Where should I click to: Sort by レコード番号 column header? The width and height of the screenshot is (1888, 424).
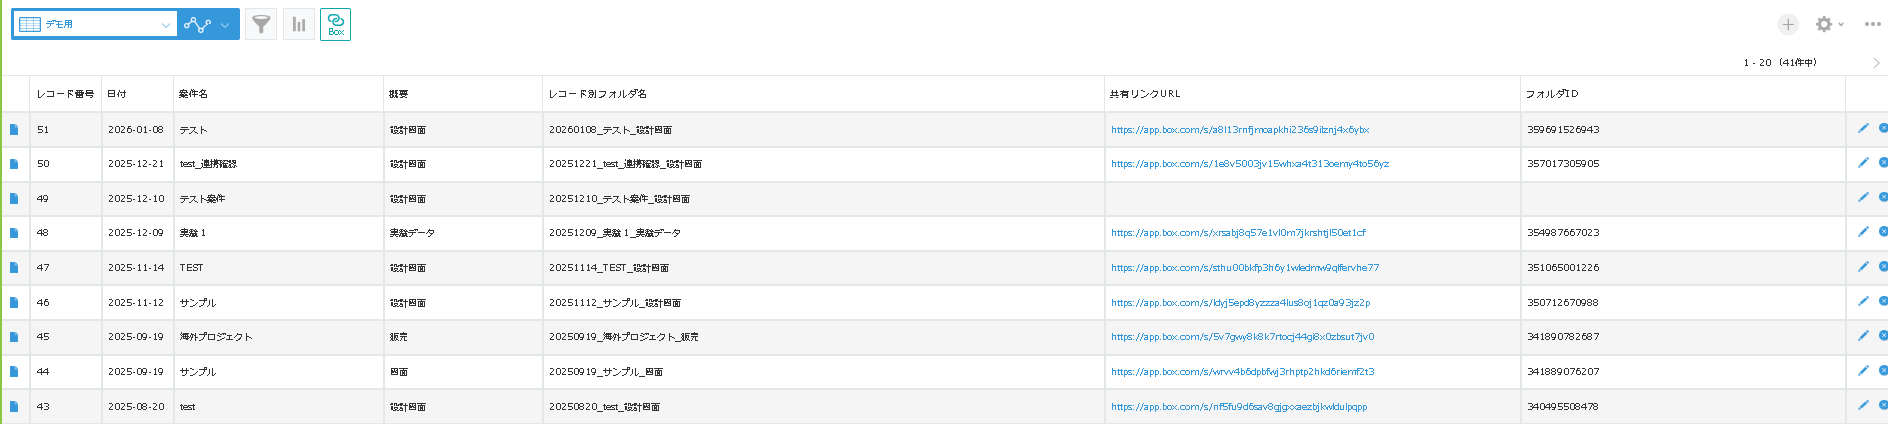click(65, 94)
